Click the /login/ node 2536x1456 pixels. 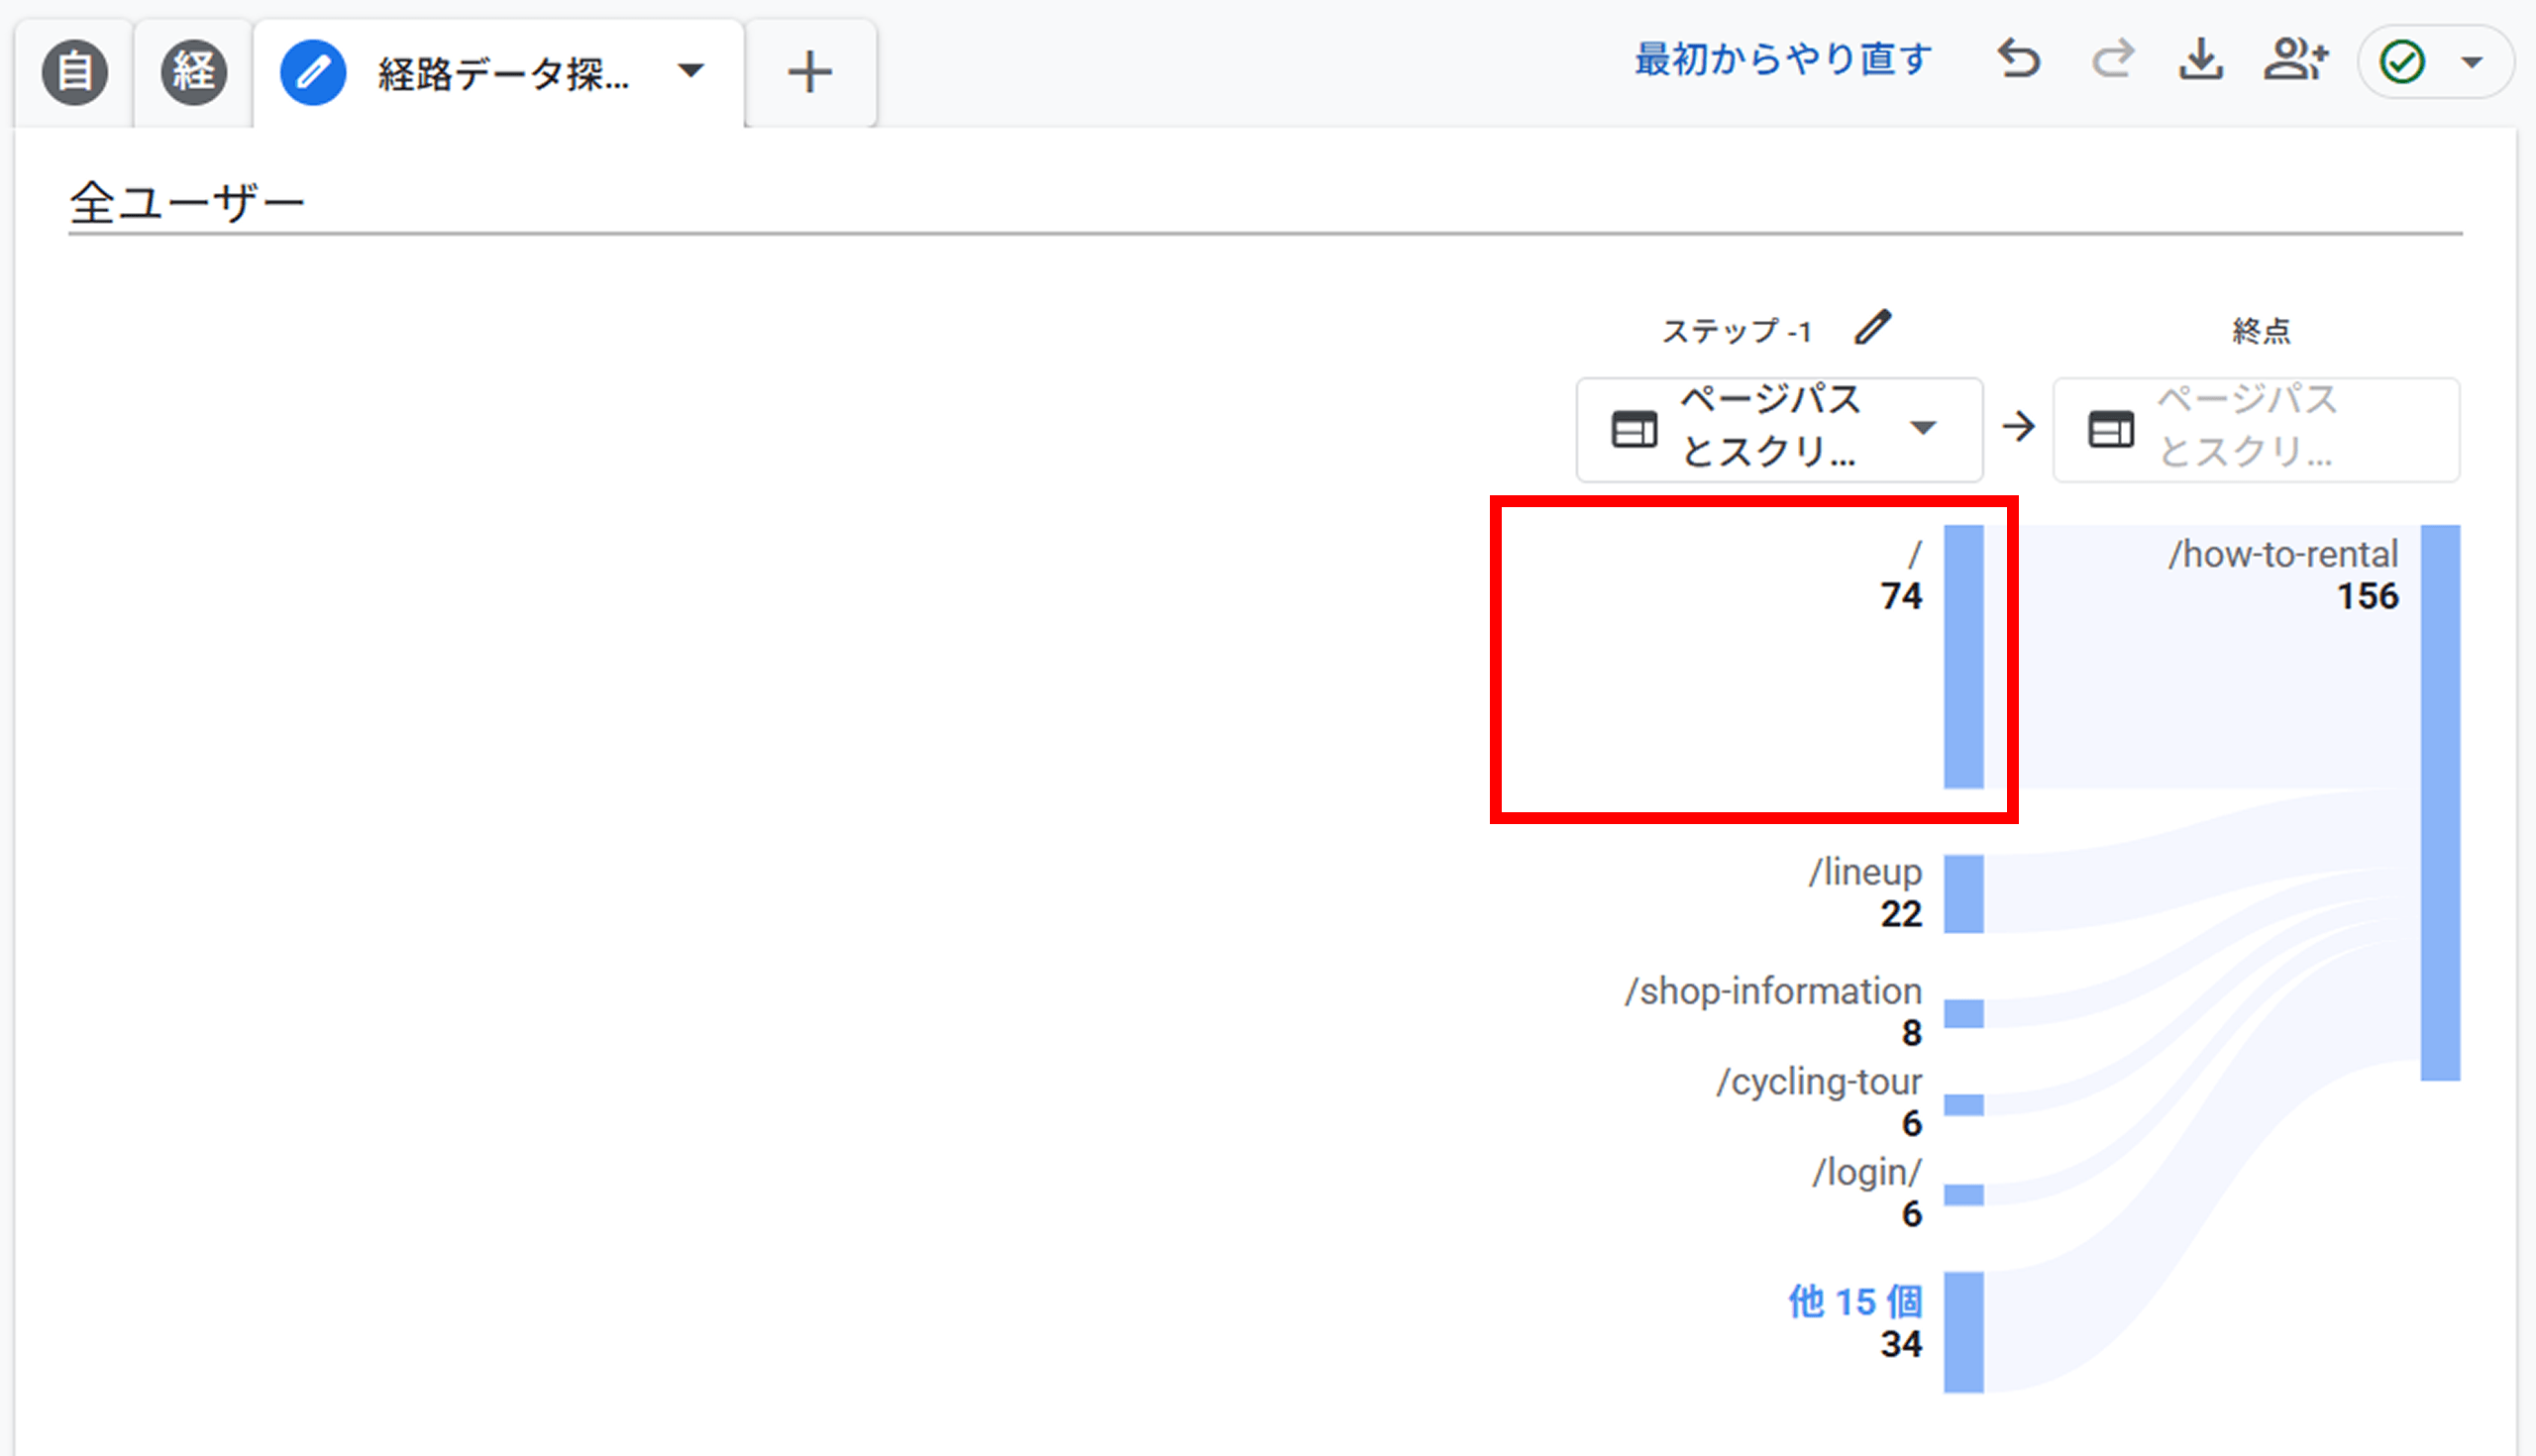[x=1963, y=1195]
